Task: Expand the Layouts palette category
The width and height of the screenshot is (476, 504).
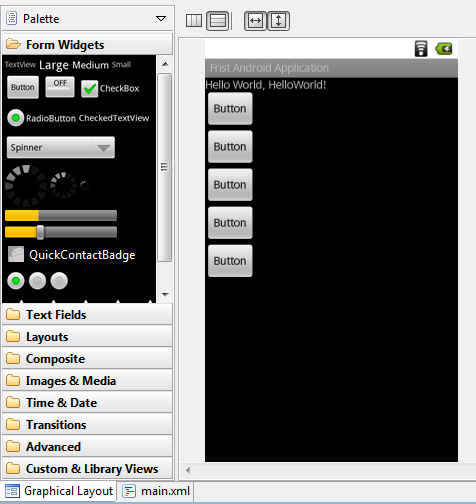Action: pos(87,337)
